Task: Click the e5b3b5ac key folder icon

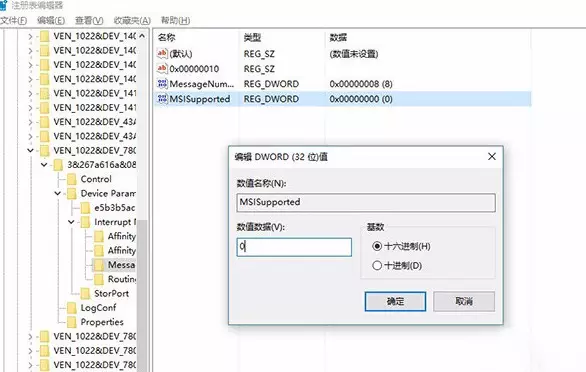Action: click(85, 207)
